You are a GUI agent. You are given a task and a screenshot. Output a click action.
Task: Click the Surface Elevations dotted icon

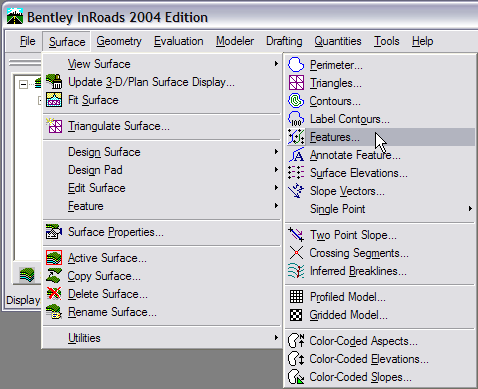pos(296,173)
